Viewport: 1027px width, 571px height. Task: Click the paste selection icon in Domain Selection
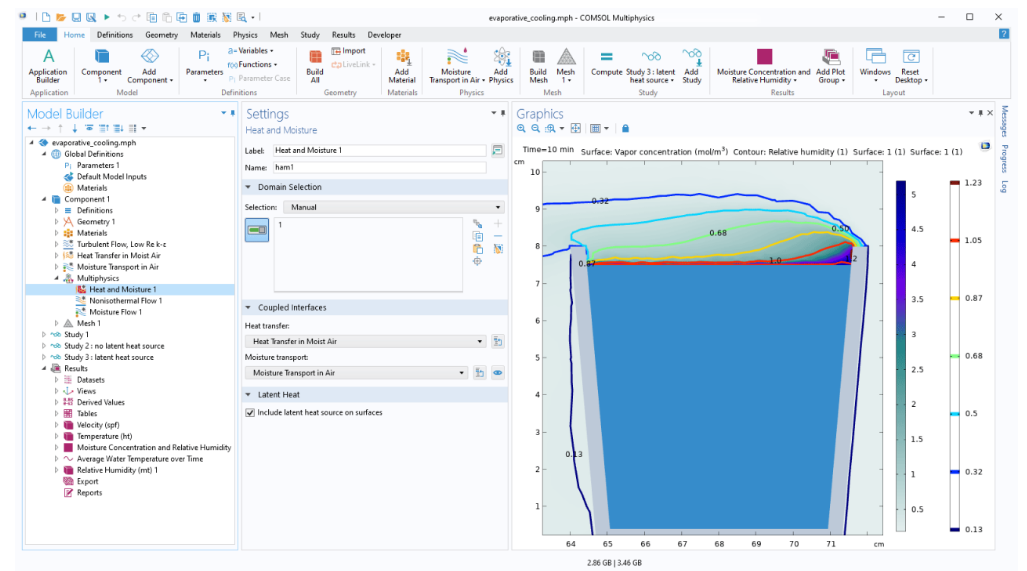point(478,249)
